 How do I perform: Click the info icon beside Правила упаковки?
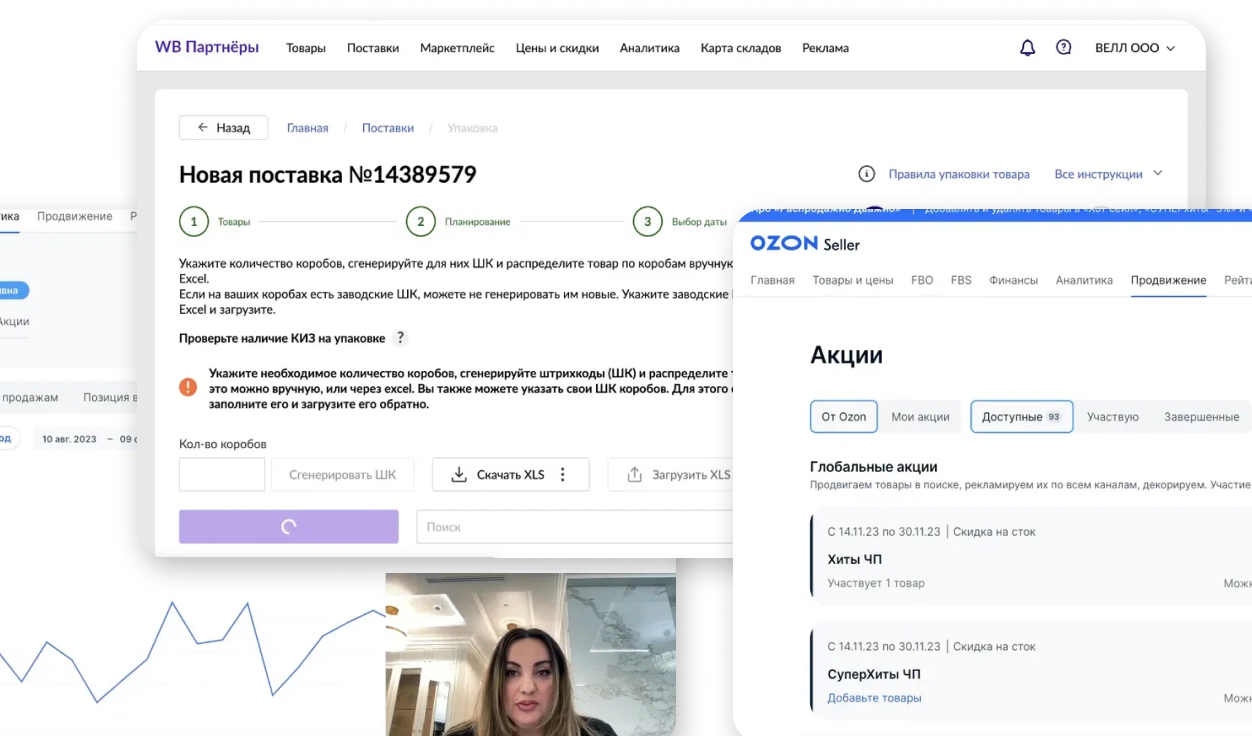tap(867, 174)
